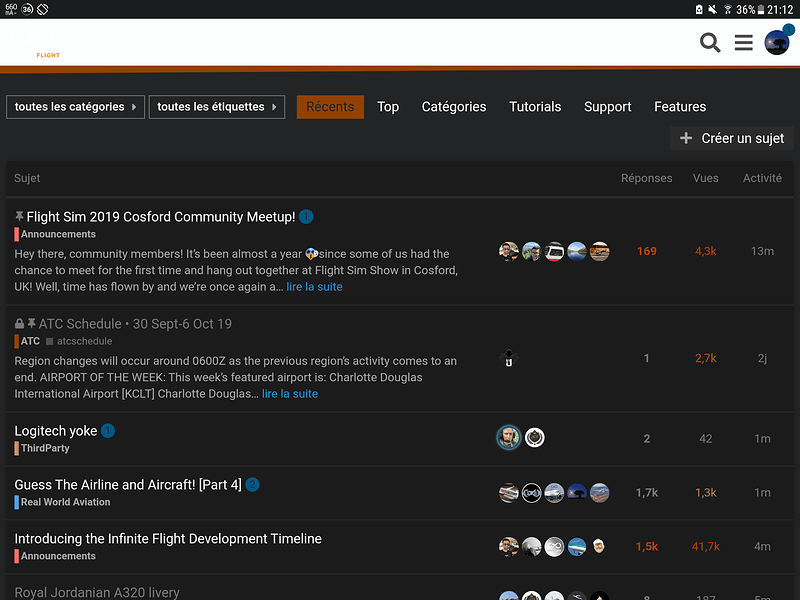Click the info badge on the Cosford Meetup title
The image size is (800, 600).
click(306, 216)
